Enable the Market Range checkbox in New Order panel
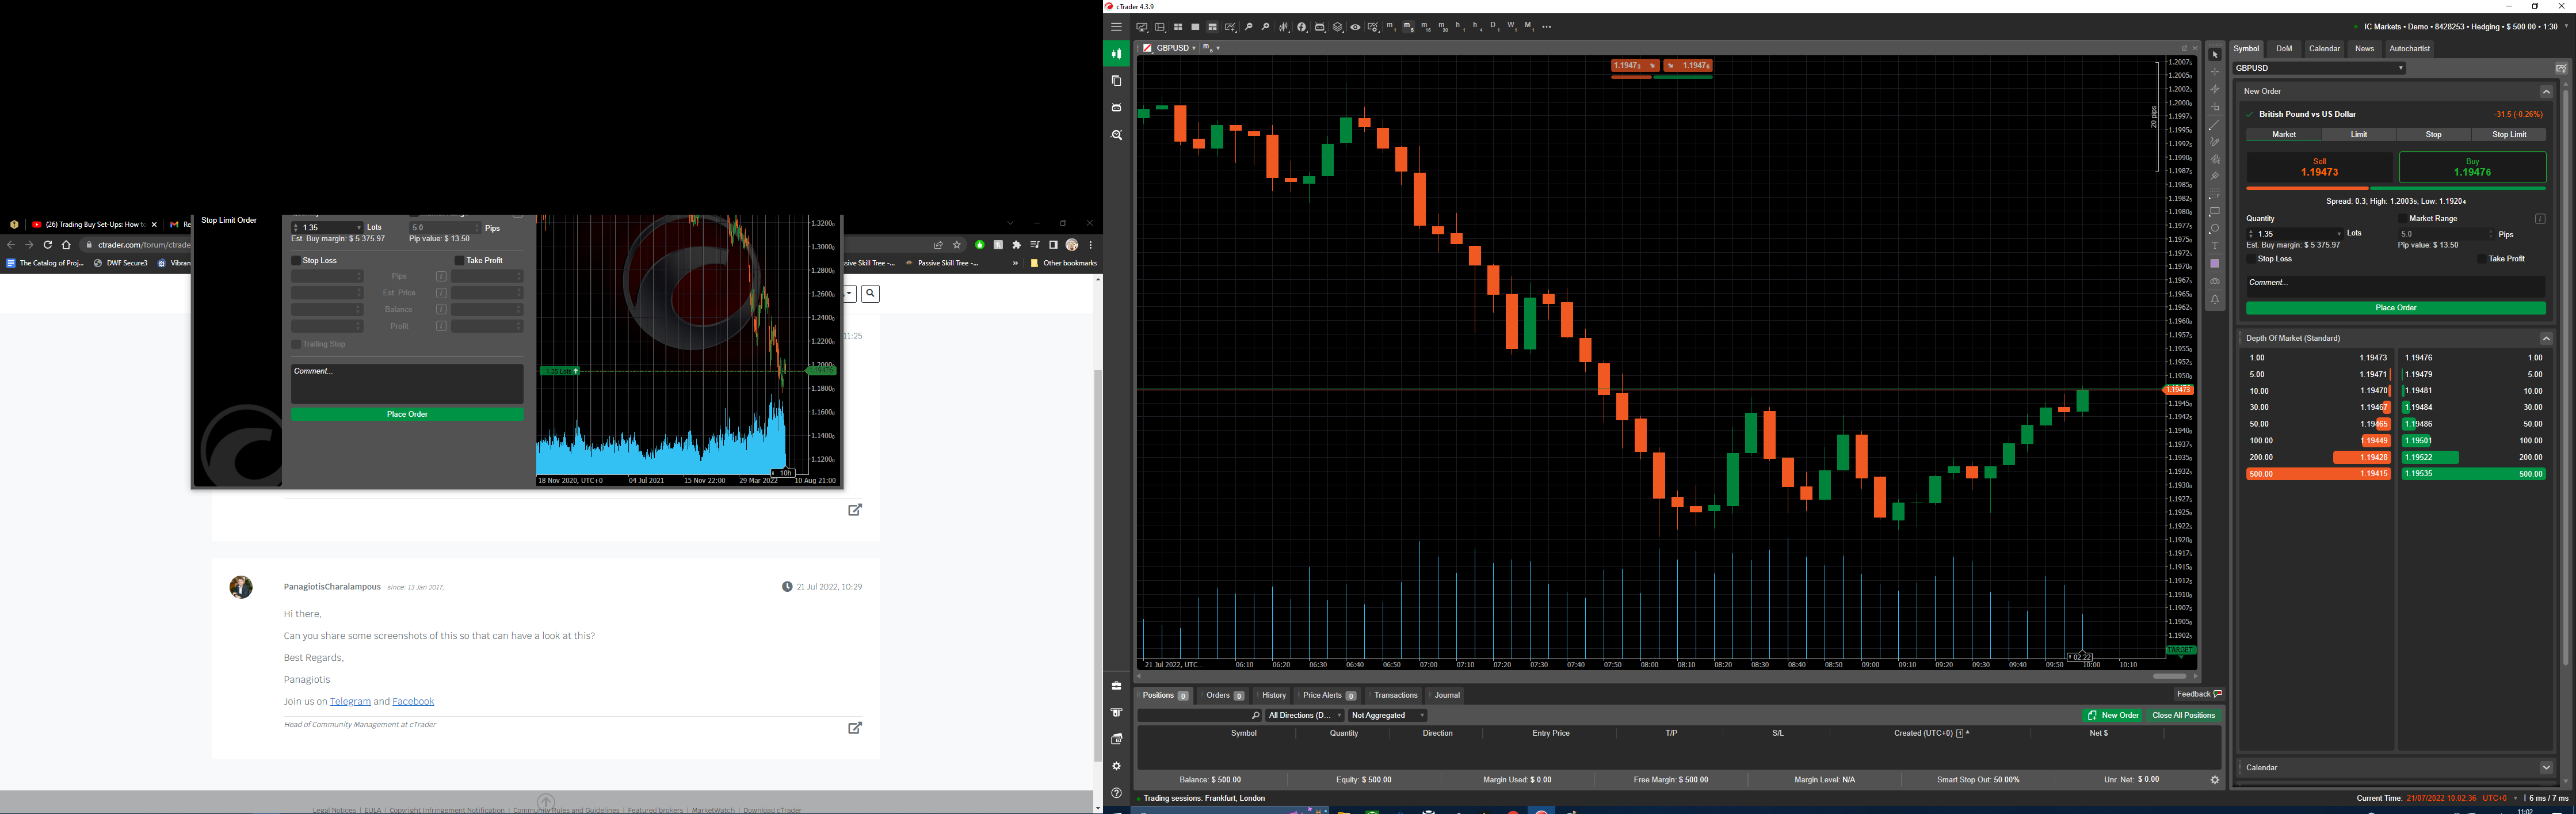The height and width of the screenshot is (814, 2576). pyautogui.click(x=2402, y=218)
